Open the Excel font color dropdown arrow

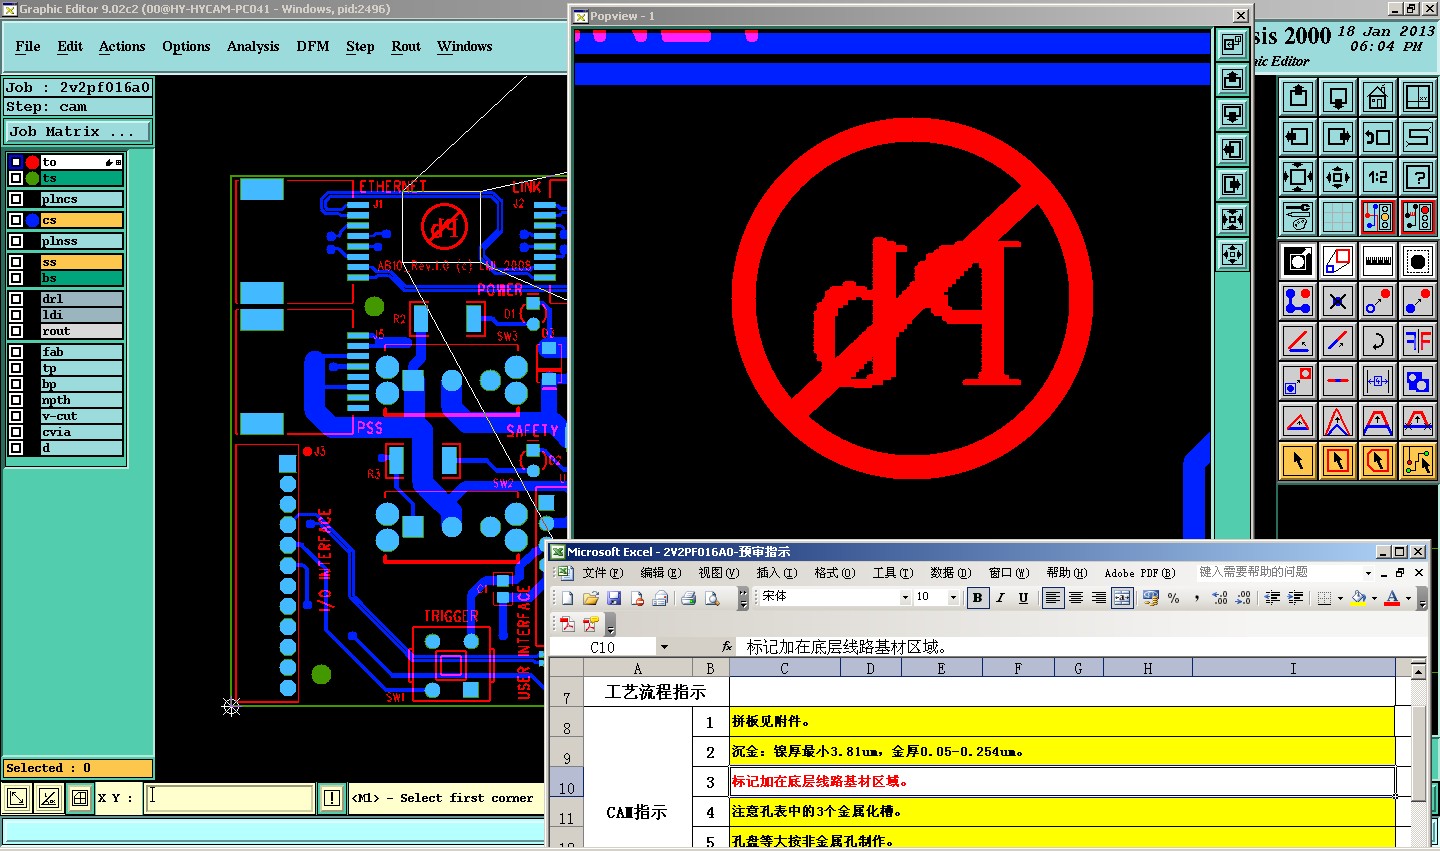[1408, 598]
